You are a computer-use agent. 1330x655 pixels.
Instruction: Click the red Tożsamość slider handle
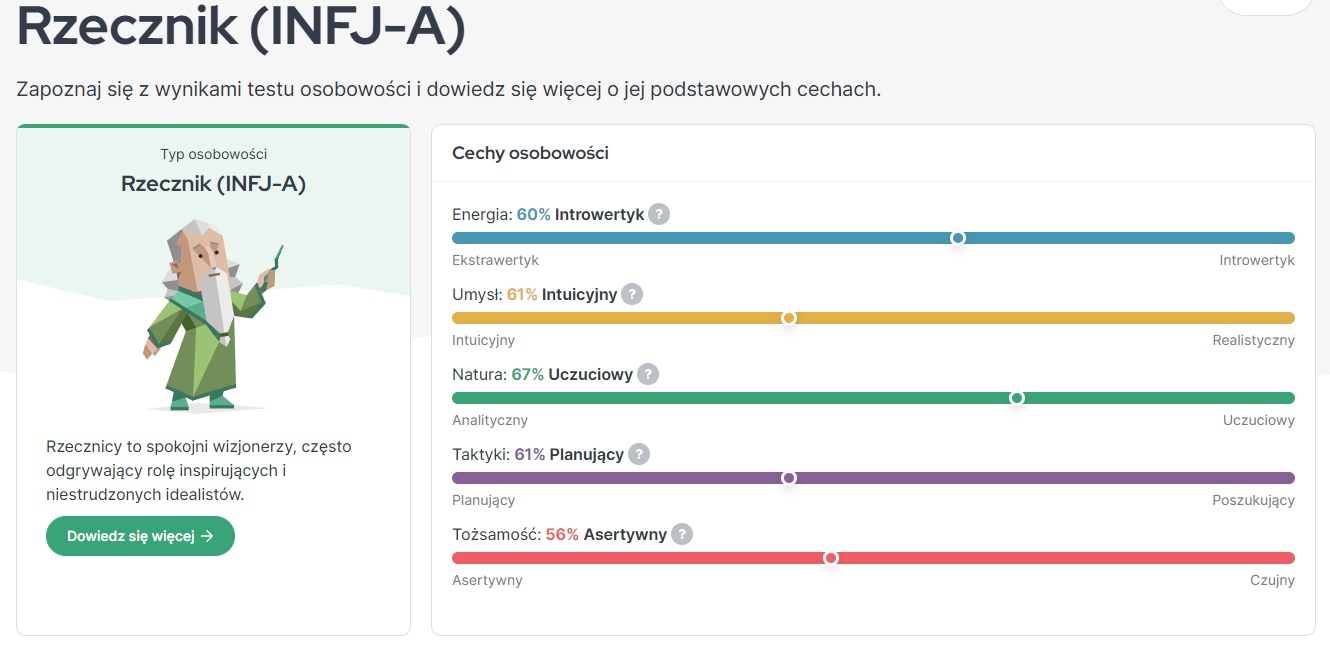[x=830, y=558]
